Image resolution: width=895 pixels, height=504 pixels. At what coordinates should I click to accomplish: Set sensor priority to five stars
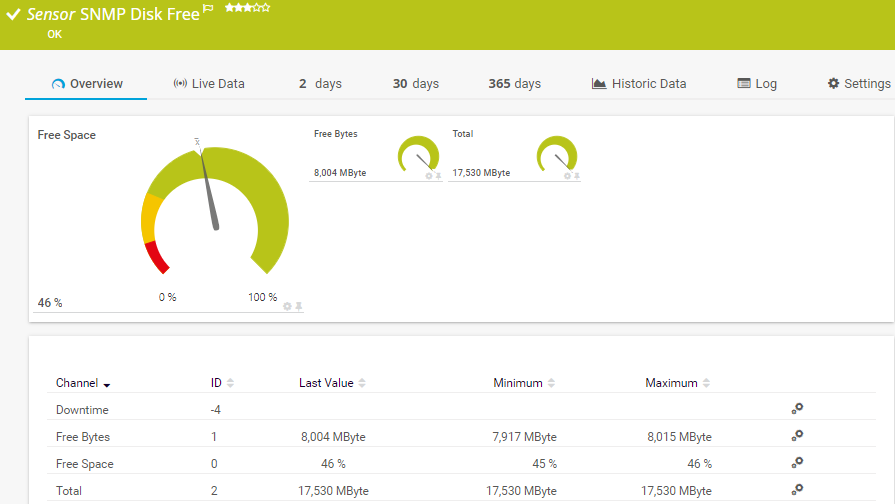pyautogui.click(x=266, y=7)
